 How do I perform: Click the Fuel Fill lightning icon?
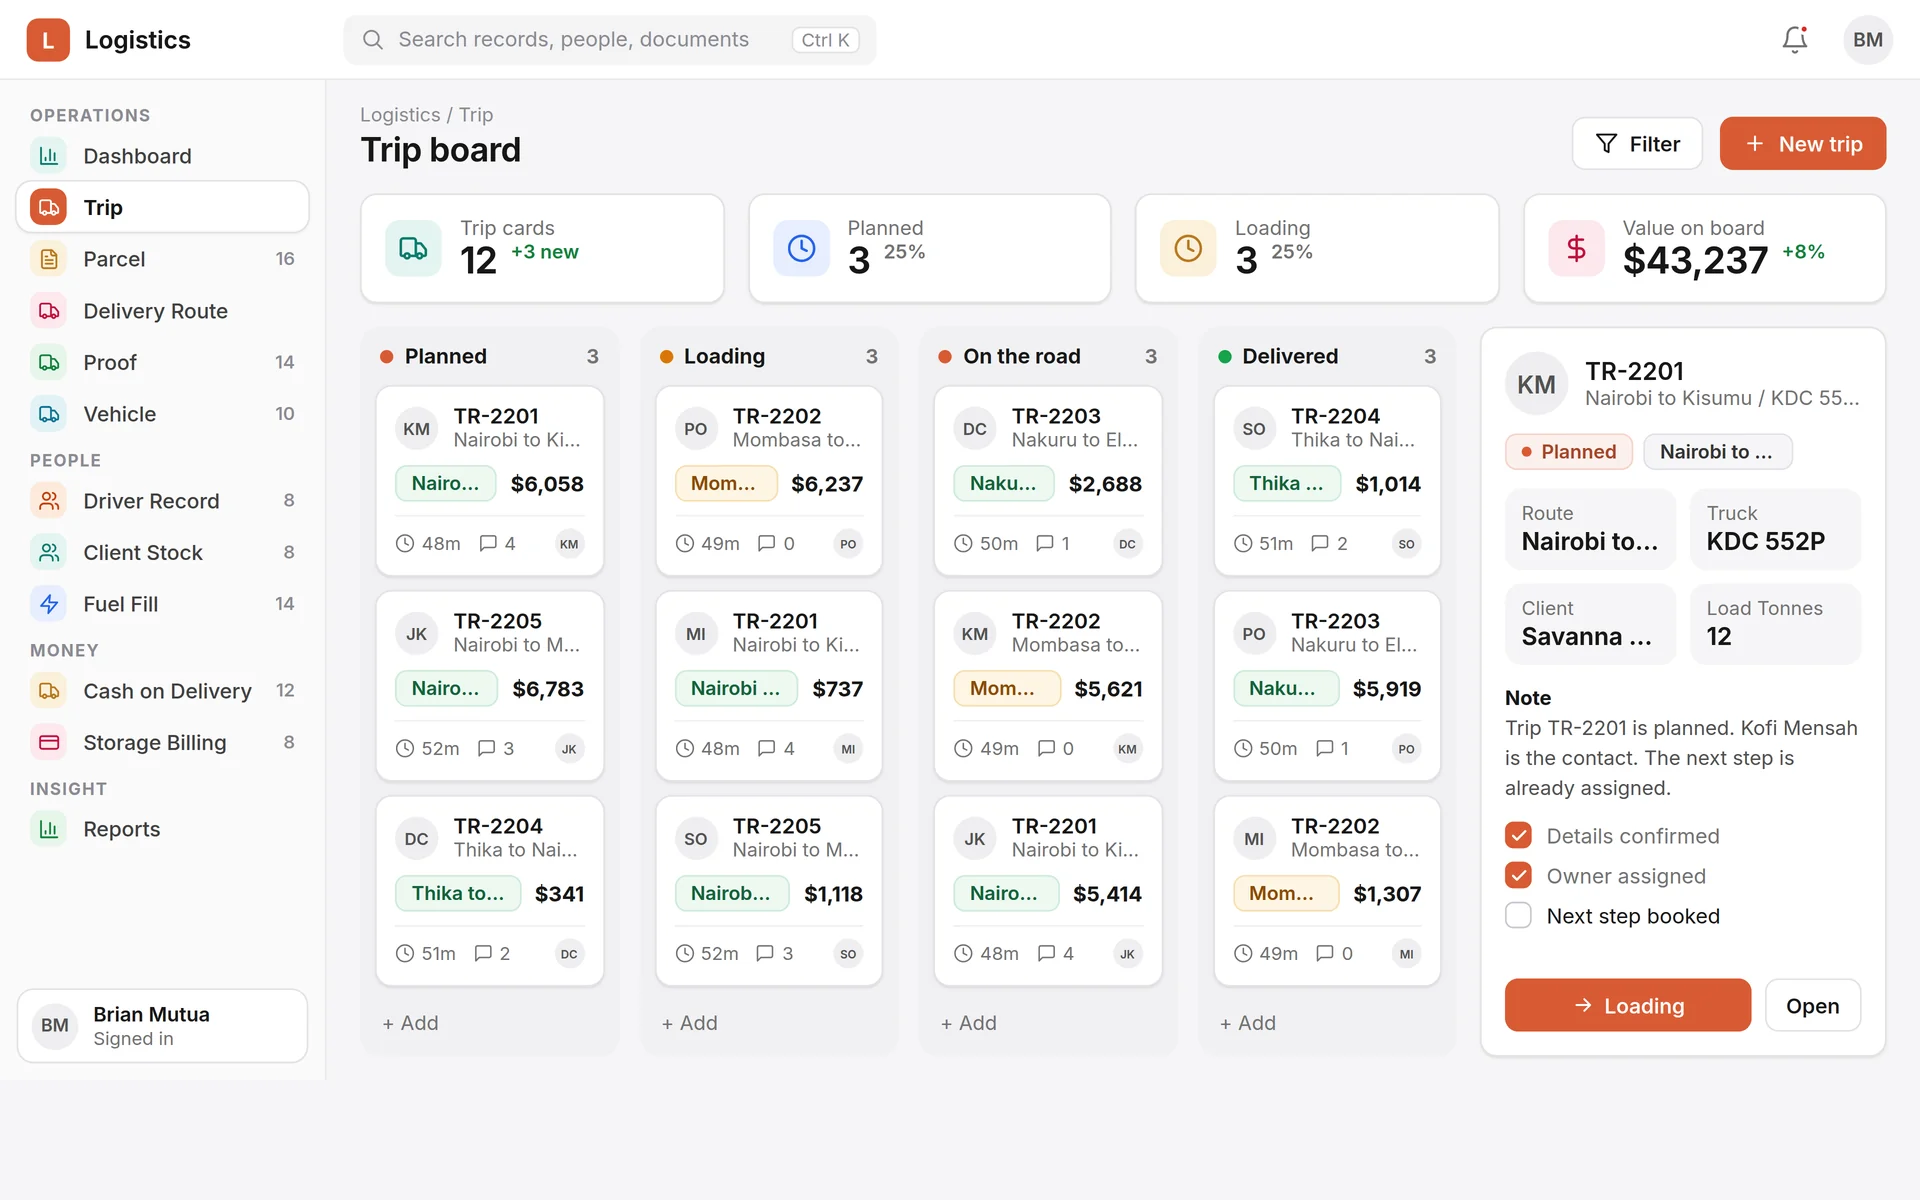[49, 604]
